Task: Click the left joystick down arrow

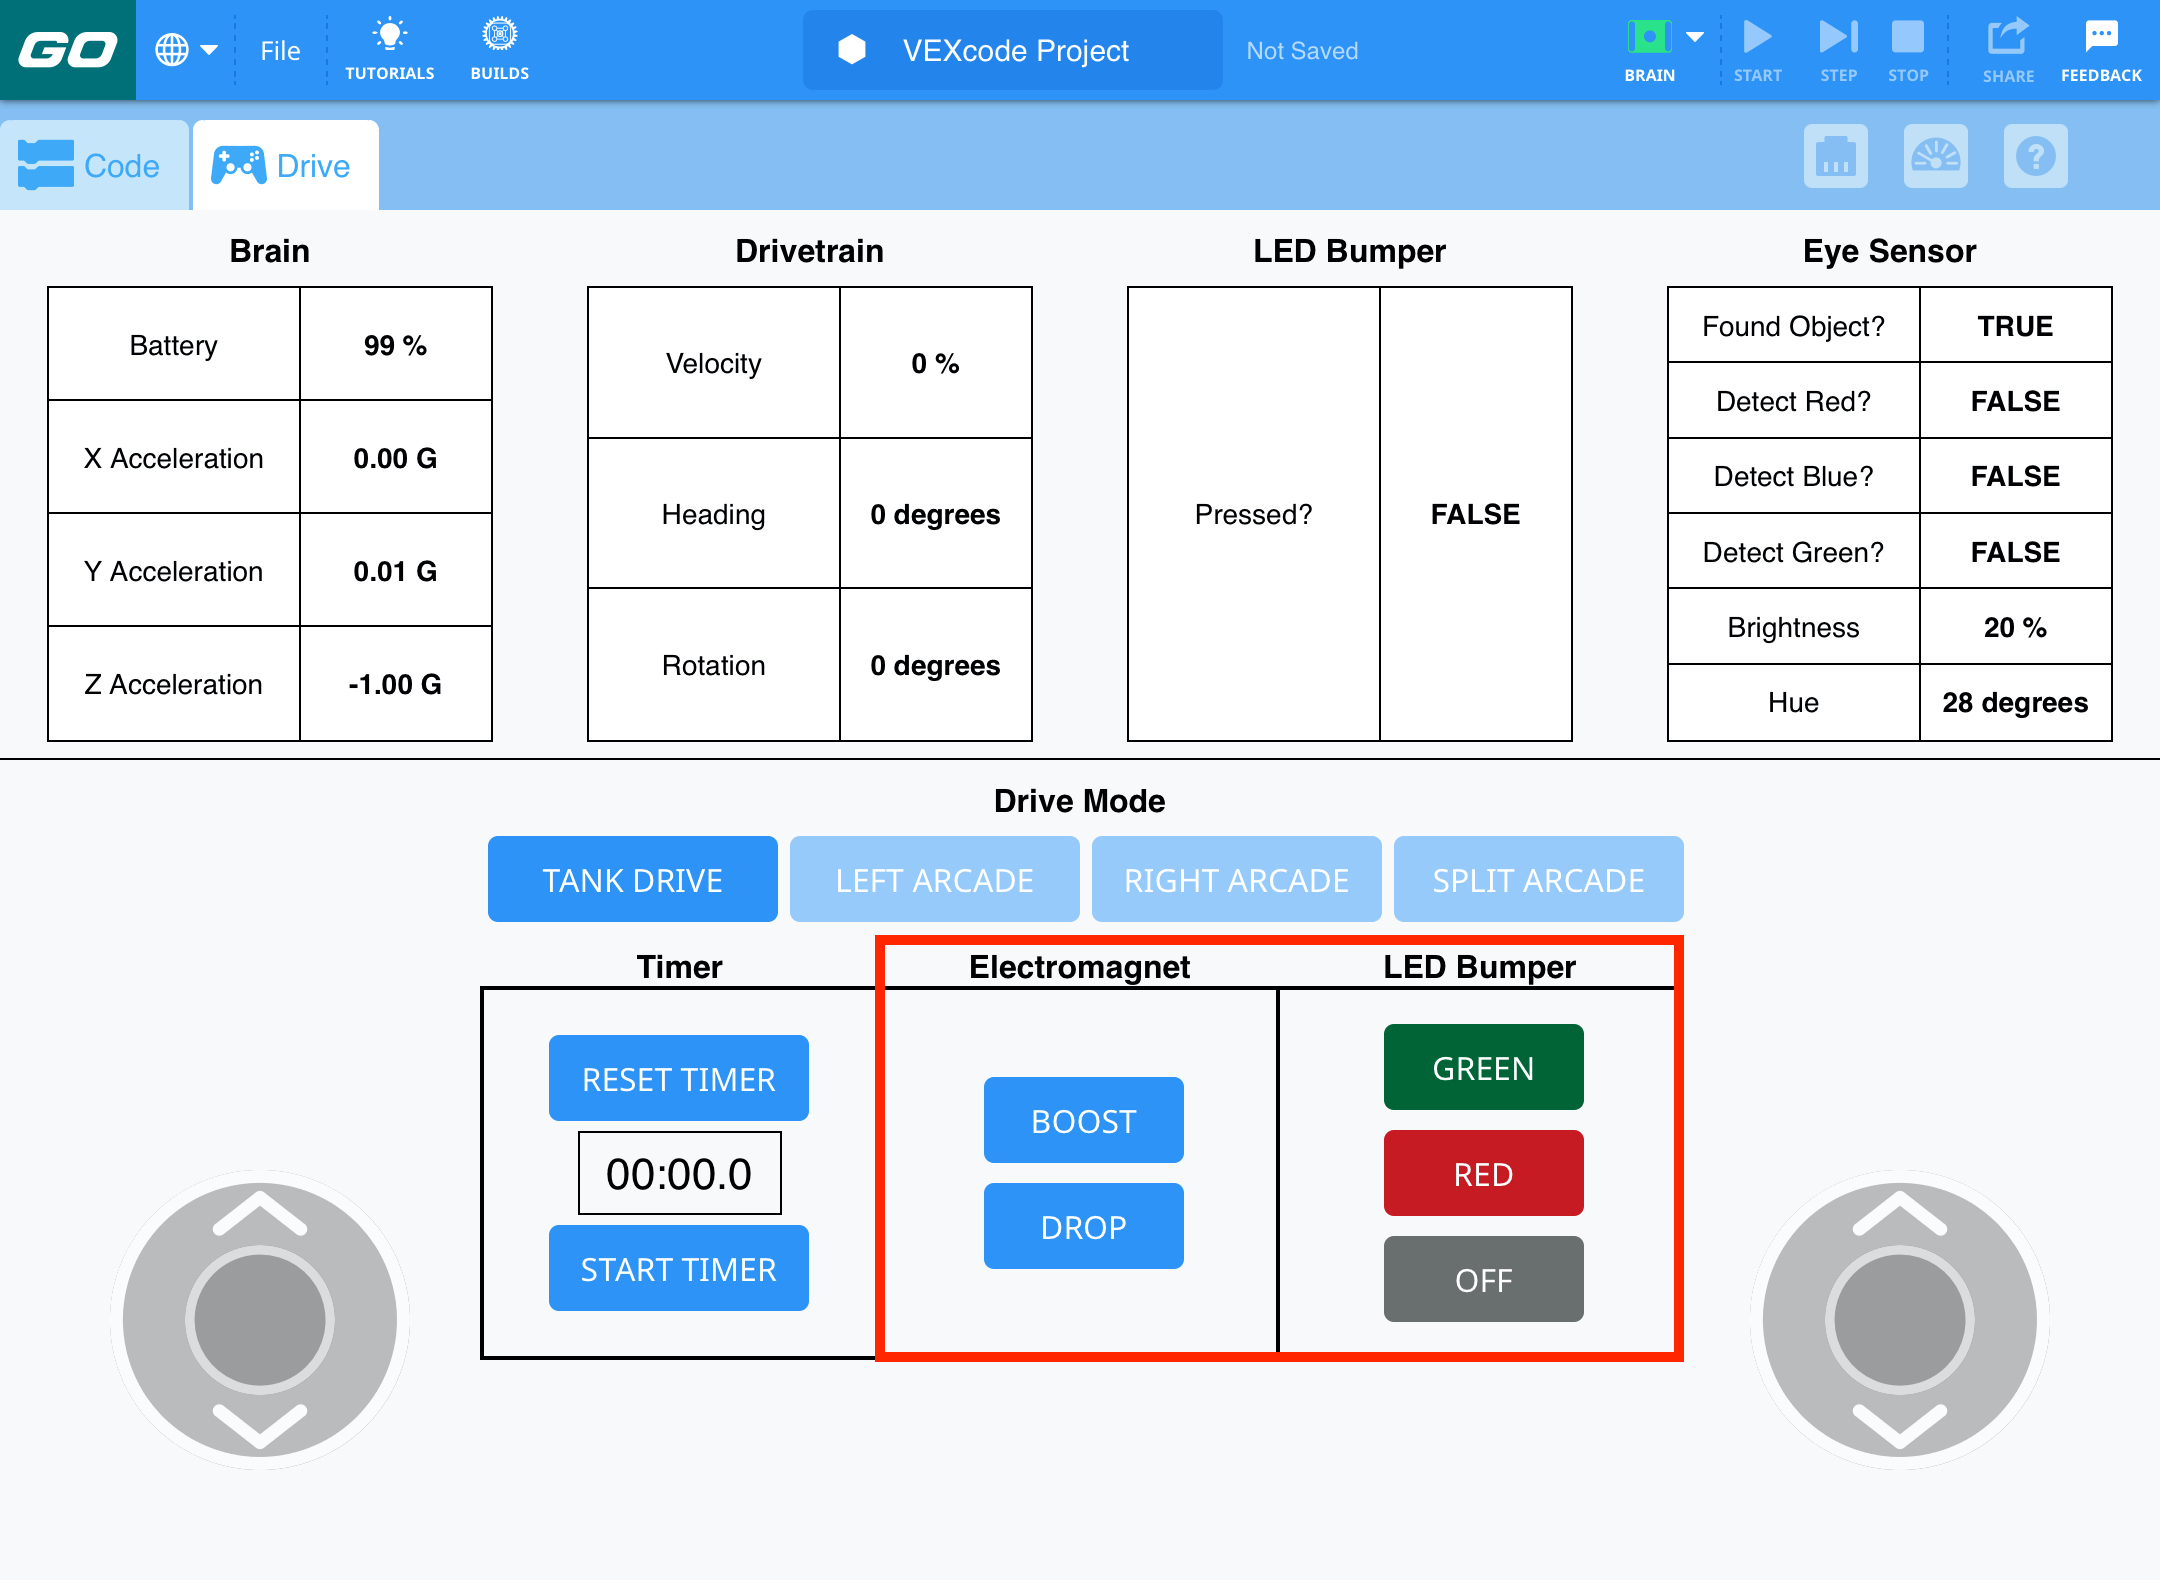Action: click(260, 1426)
